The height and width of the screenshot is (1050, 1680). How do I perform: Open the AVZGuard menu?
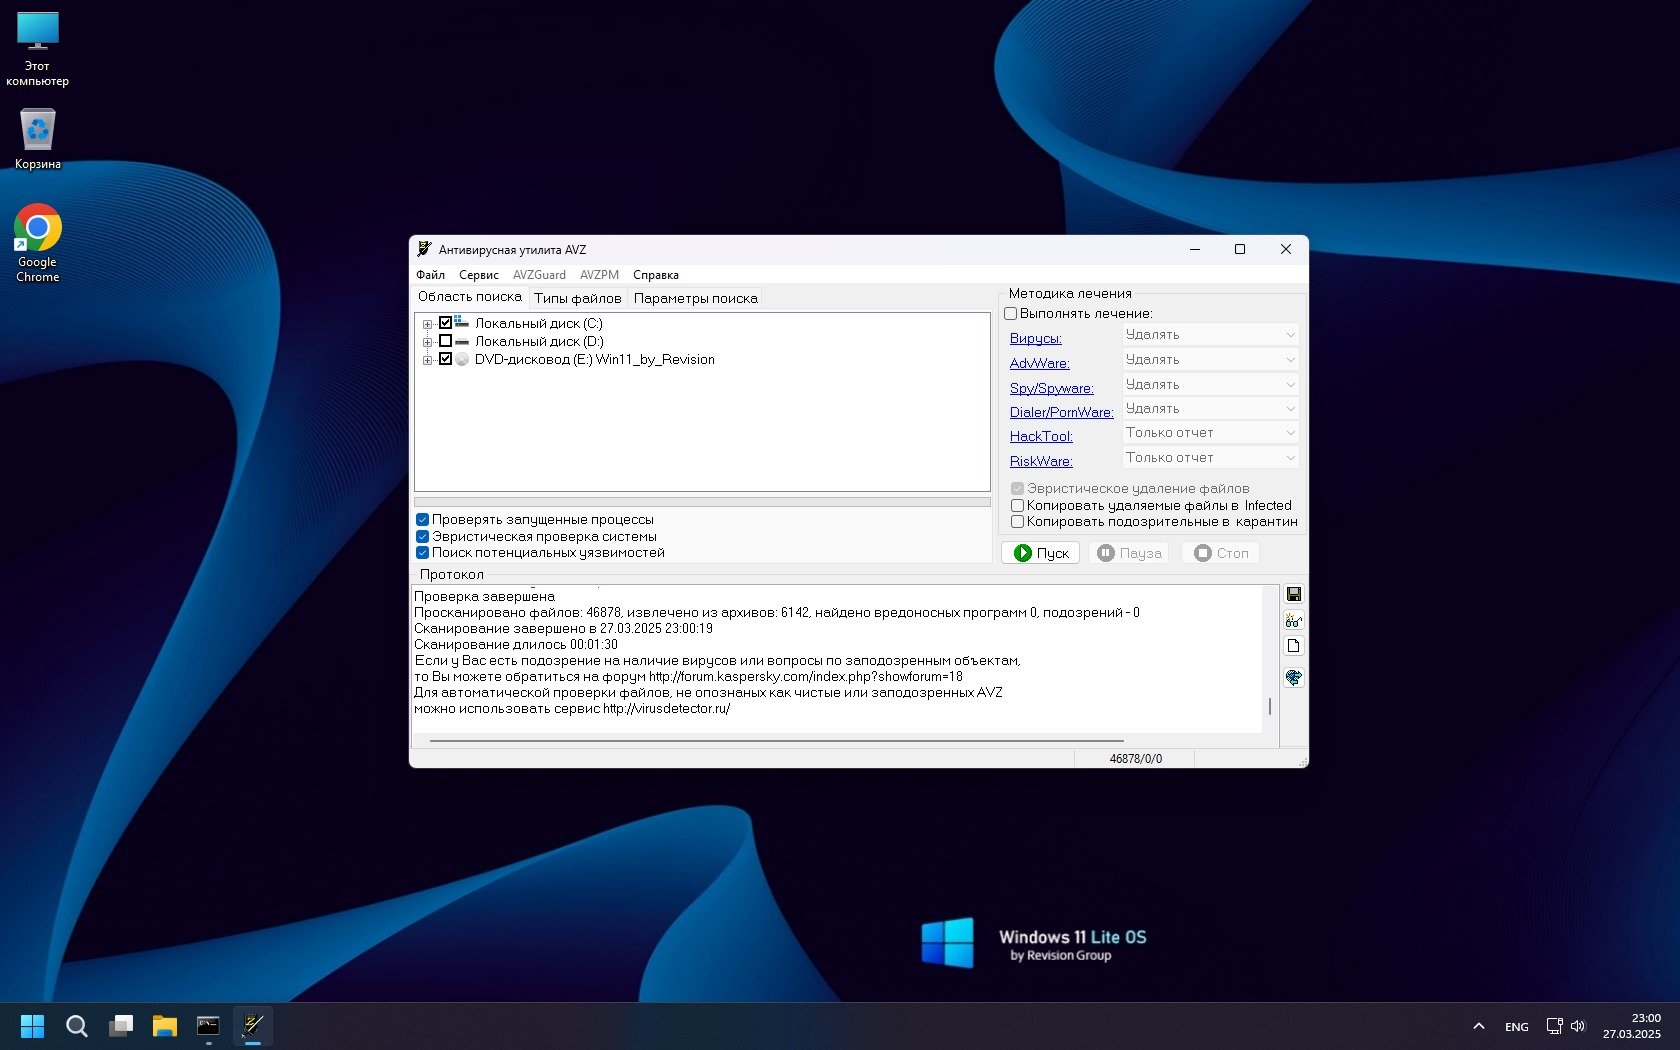point(539,275)
